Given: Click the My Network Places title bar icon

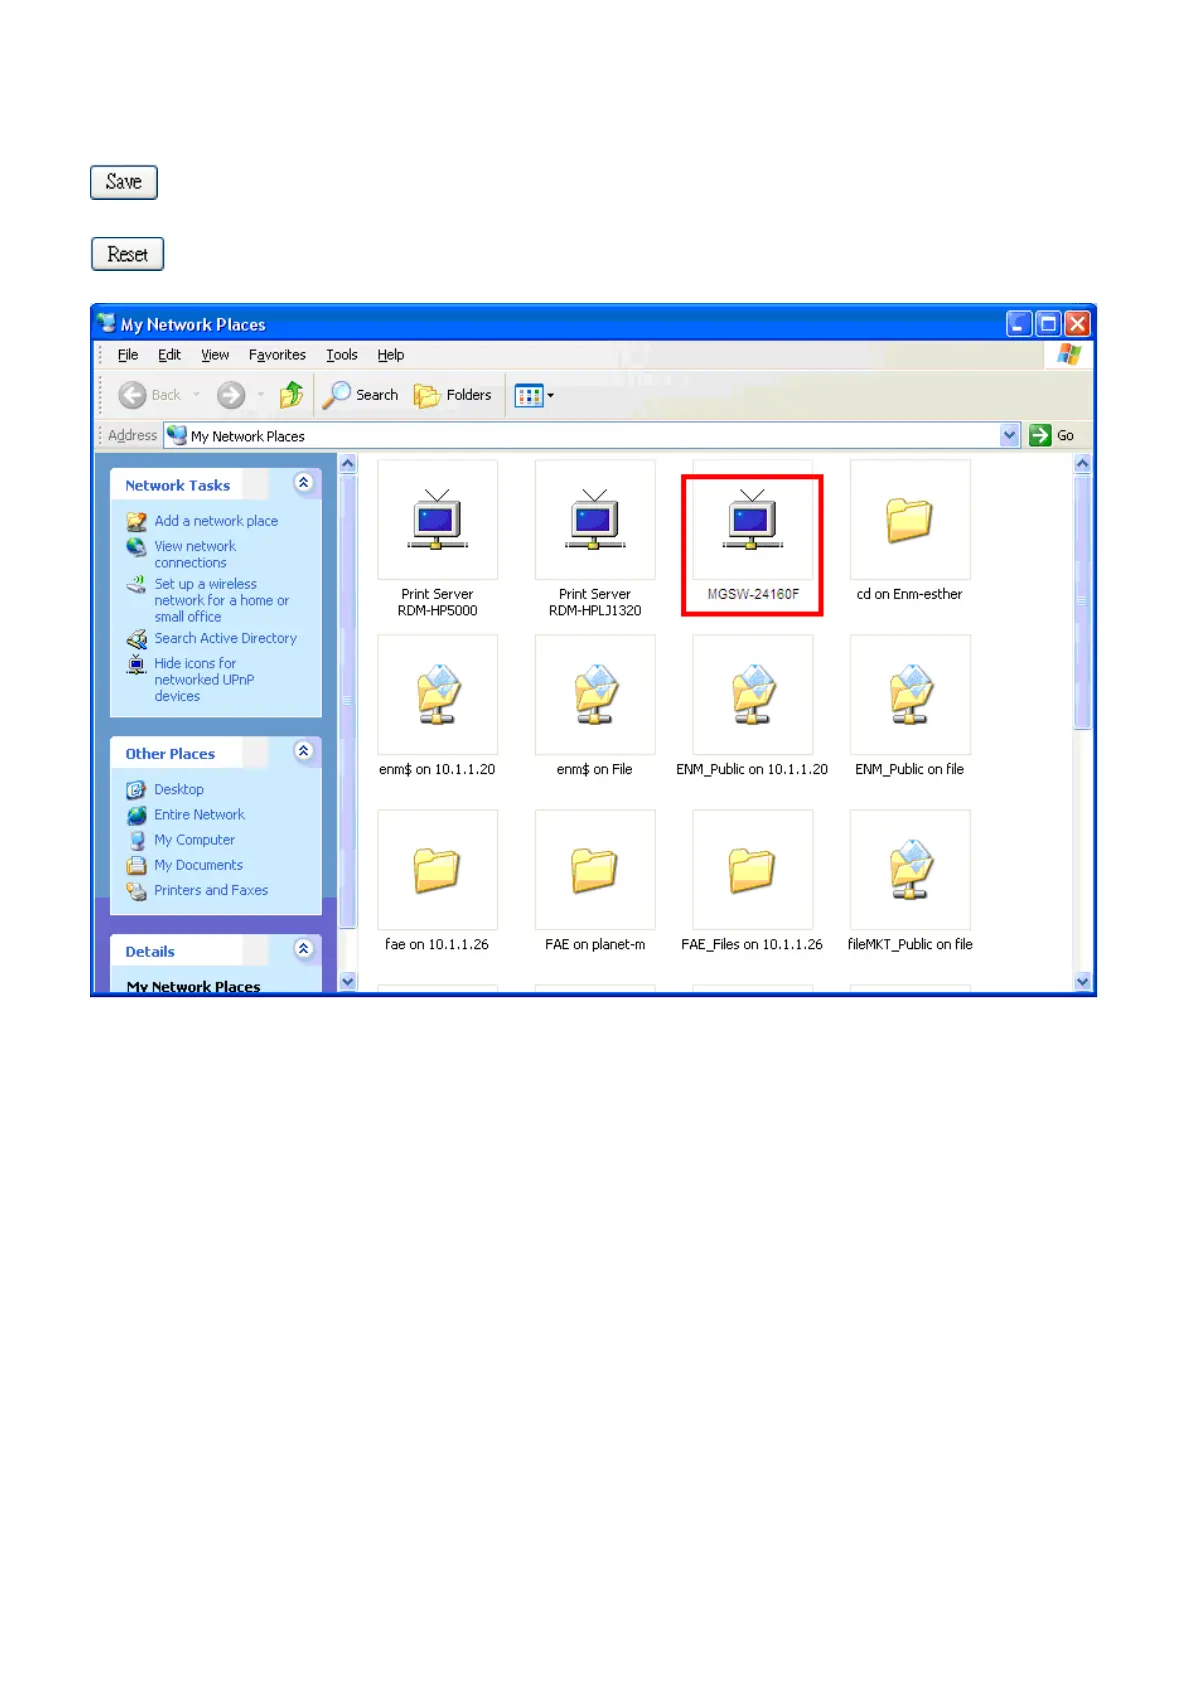Looking at the screenshot, I should tap(107, 323).
